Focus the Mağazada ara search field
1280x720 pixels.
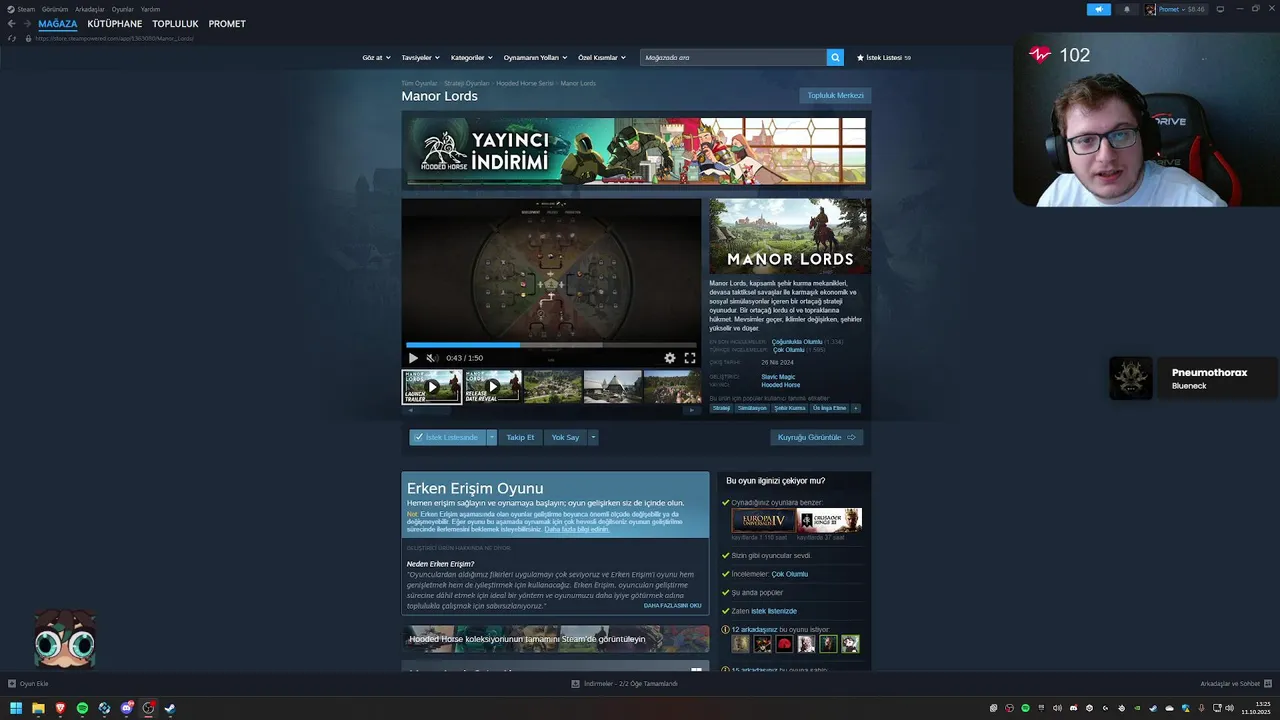pyautogui.click(x=733, y=58)
